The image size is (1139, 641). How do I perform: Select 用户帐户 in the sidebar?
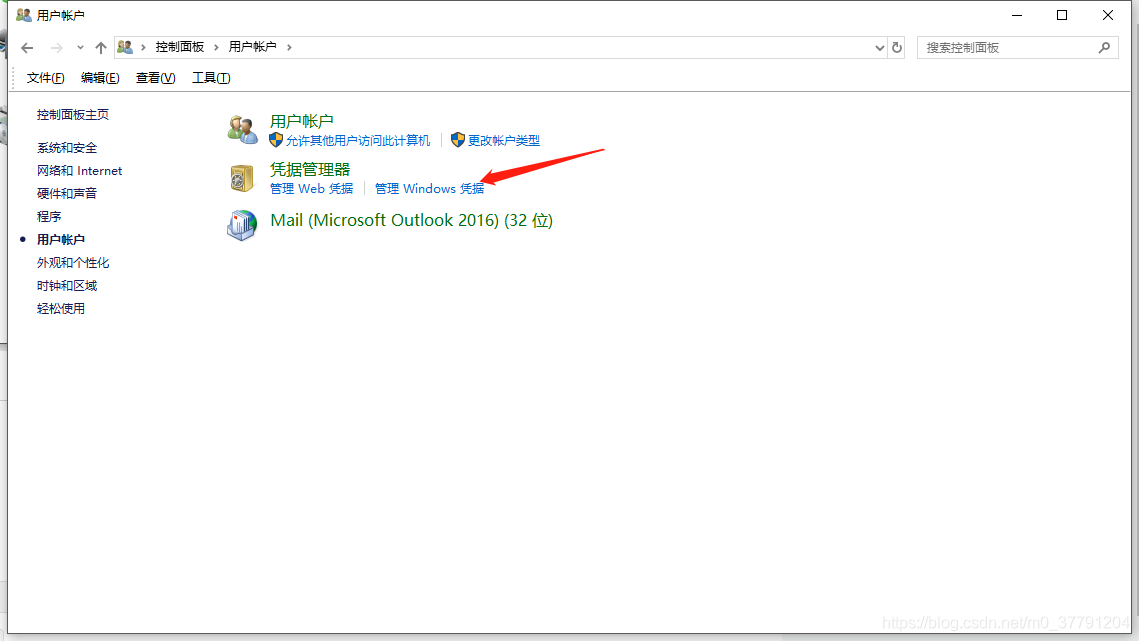tap(61, 240)
